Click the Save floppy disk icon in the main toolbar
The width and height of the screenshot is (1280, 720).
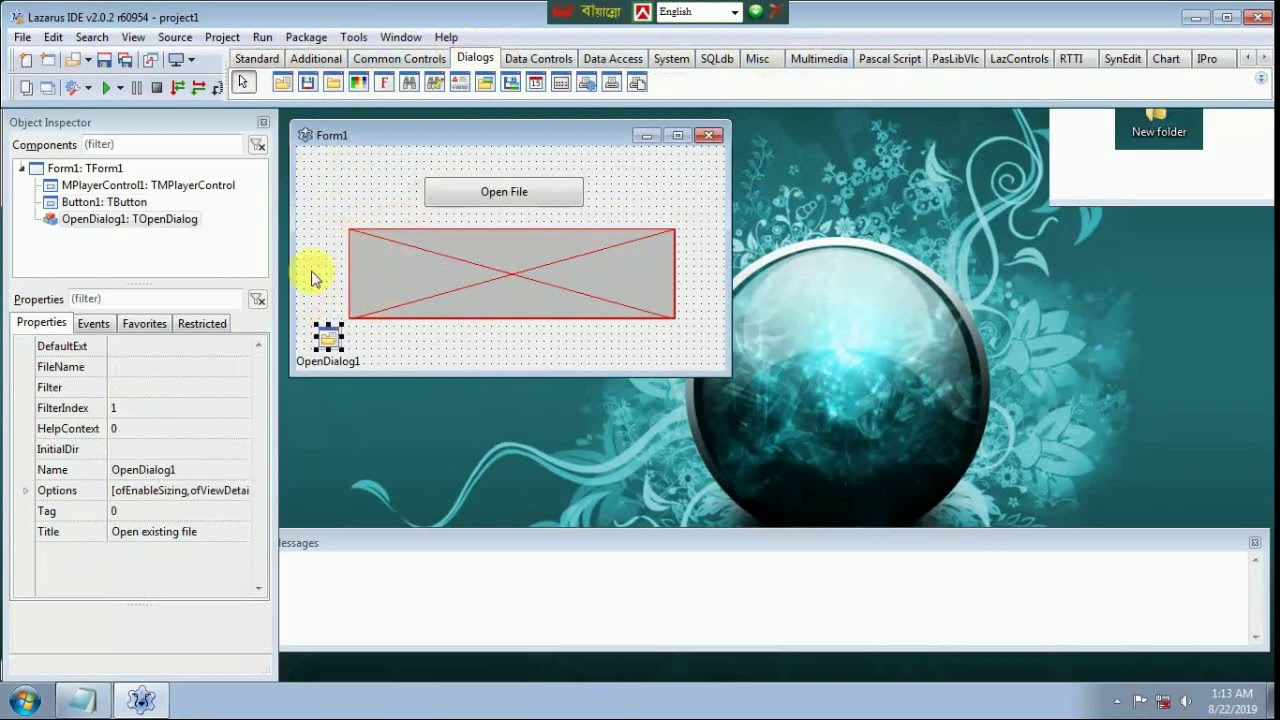104,60
